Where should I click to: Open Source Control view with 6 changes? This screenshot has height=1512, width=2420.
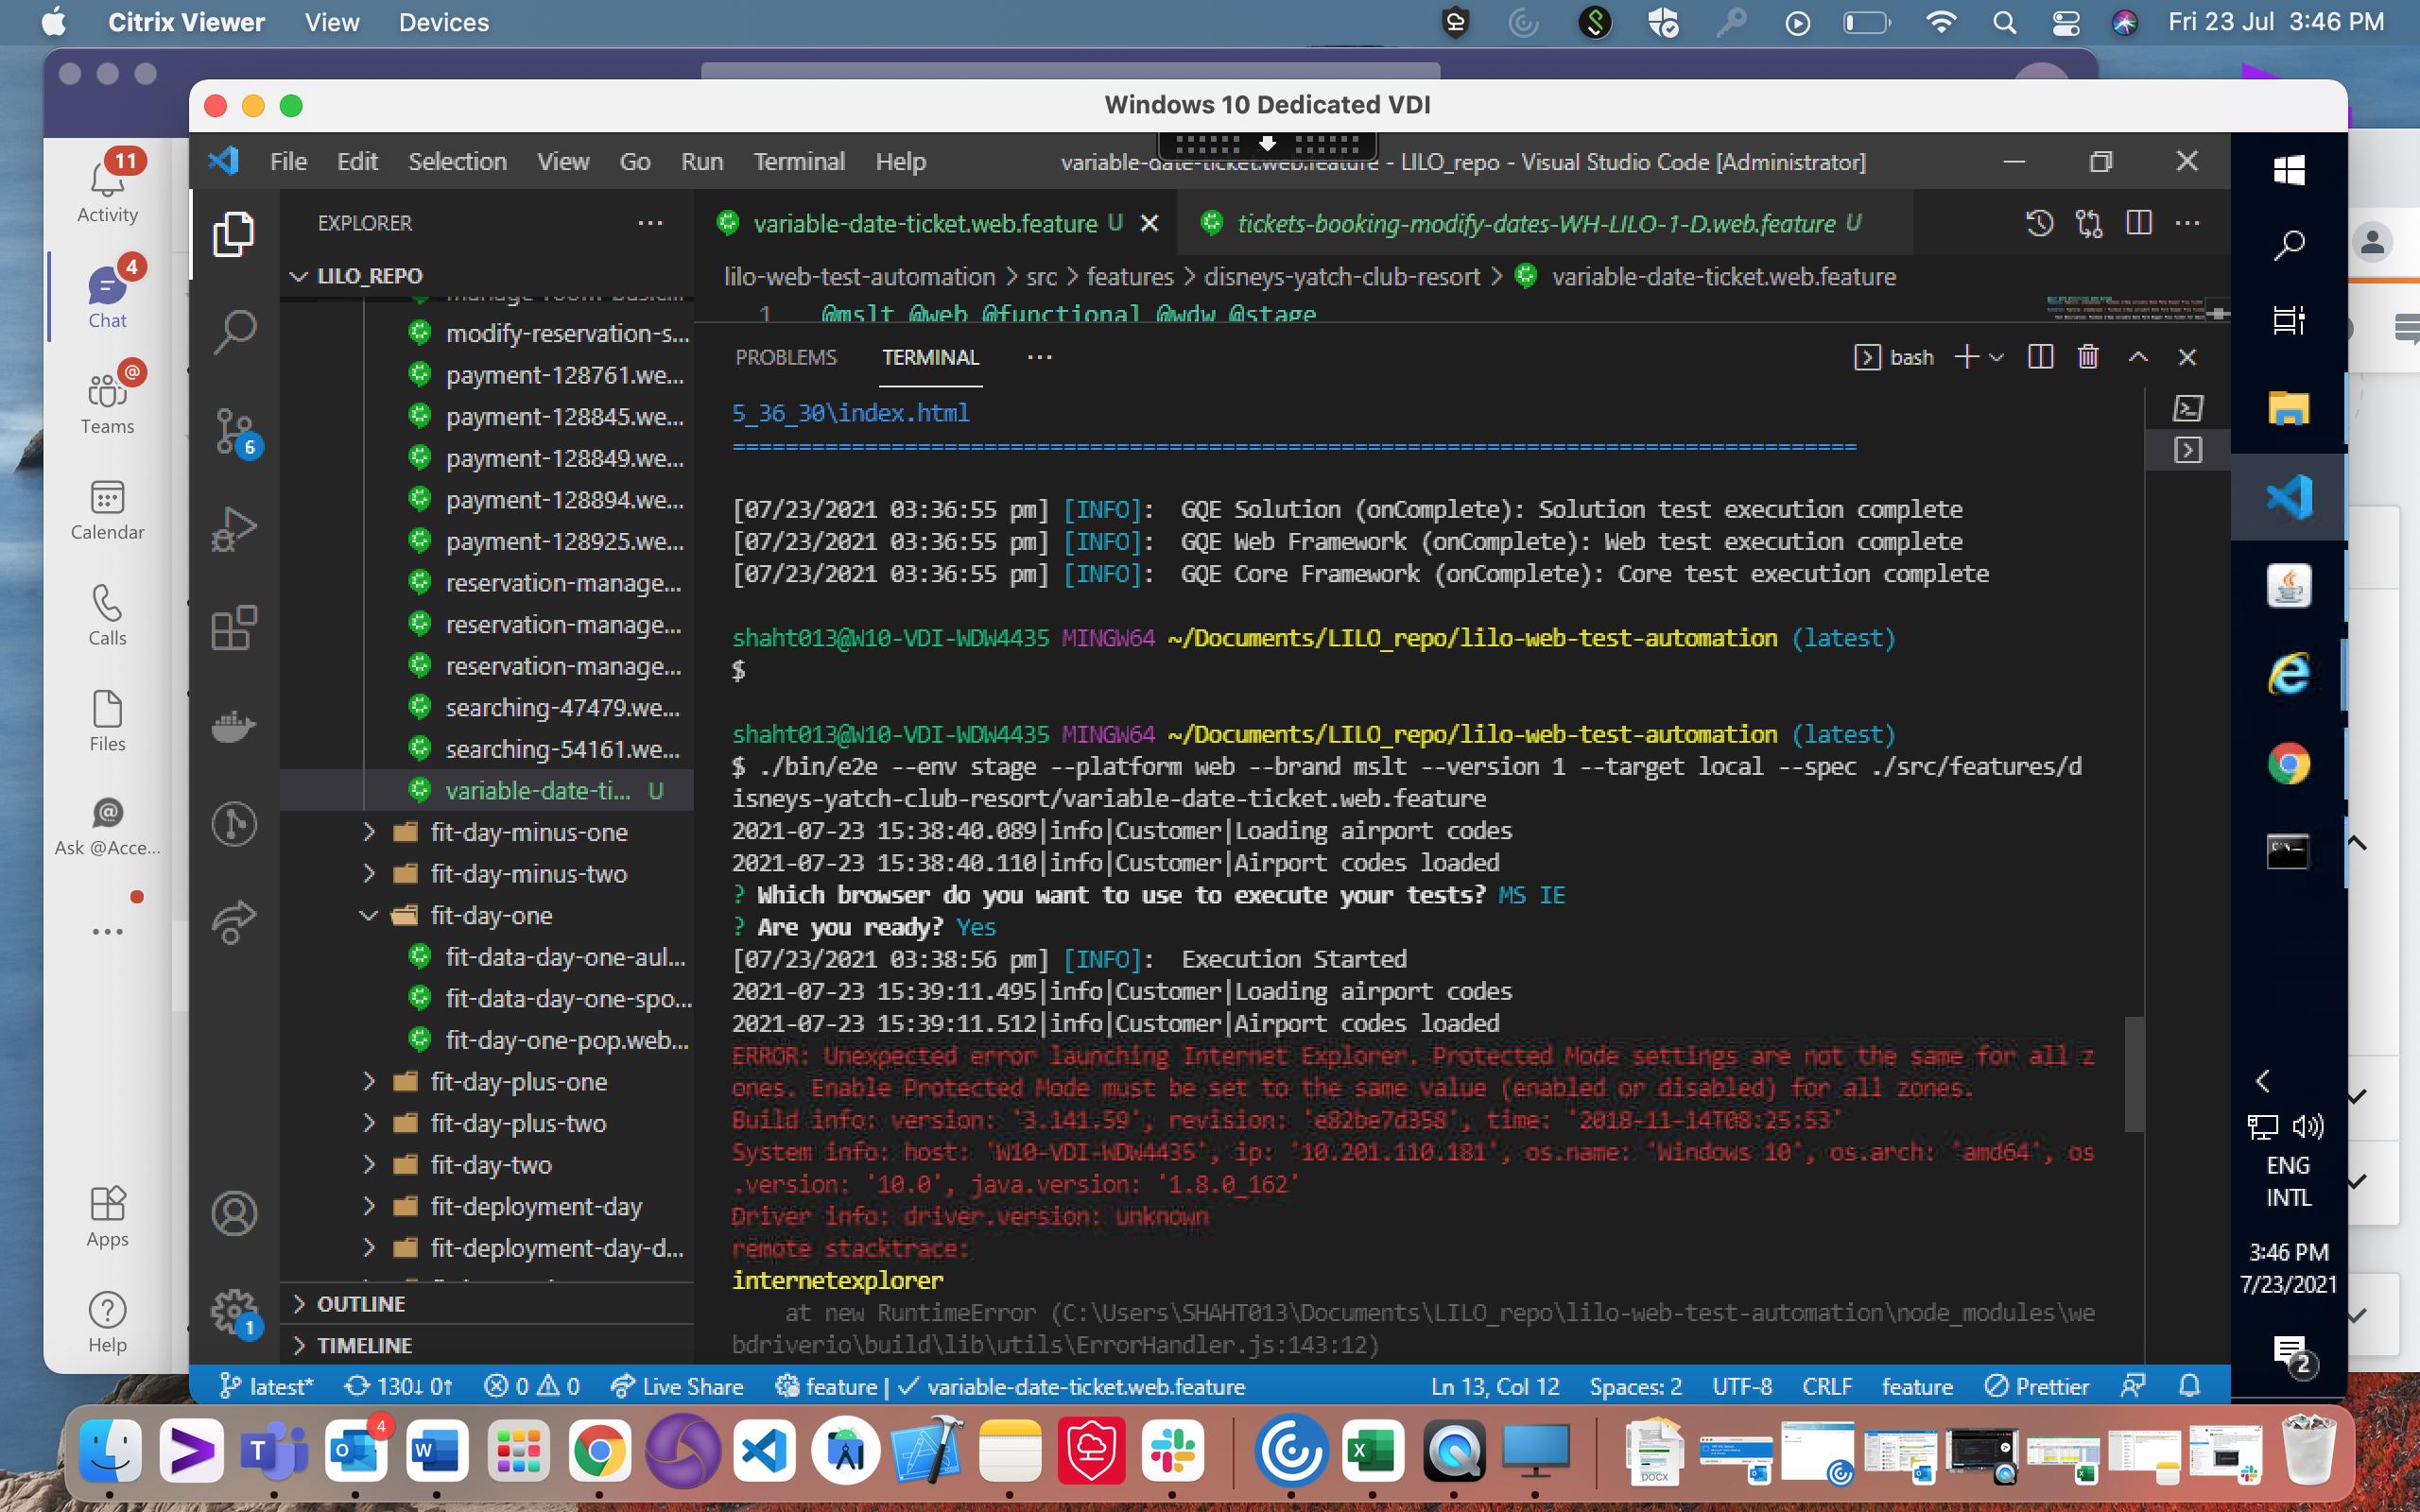pyautogui.click(x=236, y=432)
